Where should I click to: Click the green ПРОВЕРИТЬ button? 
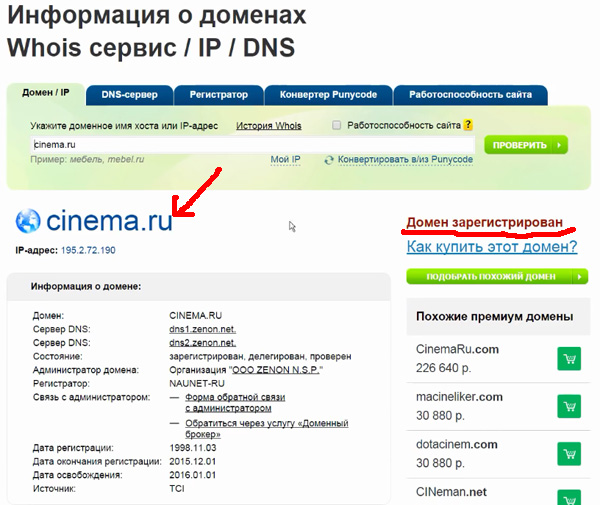click(x=526, y=145)
